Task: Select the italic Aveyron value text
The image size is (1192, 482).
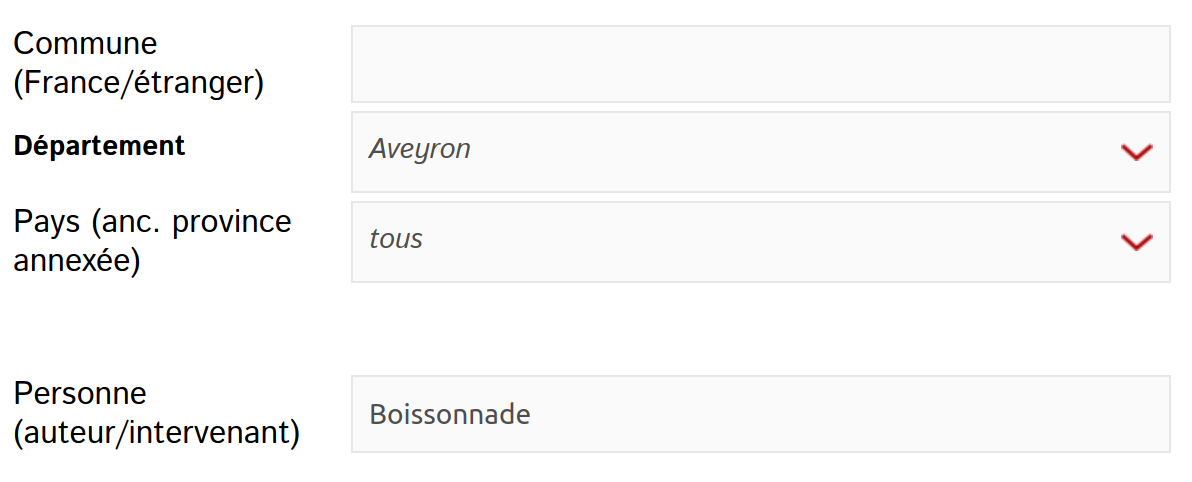Action: pos(420,150)
